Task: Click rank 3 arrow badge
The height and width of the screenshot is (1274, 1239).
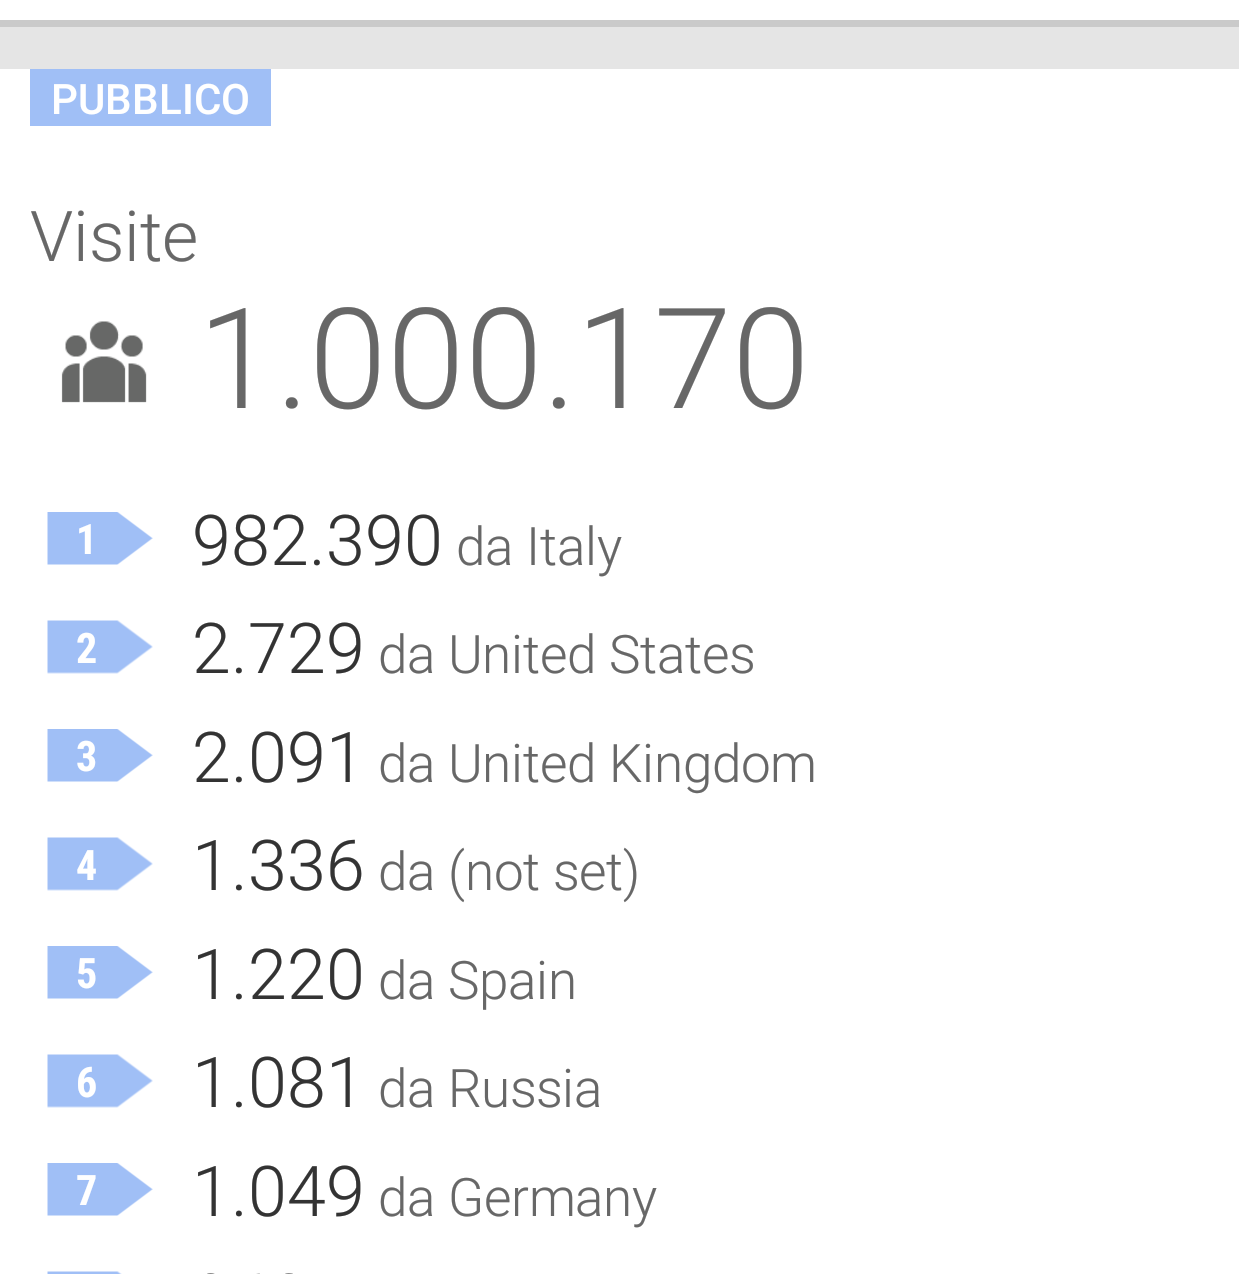Action: click(x=97, y=756)
